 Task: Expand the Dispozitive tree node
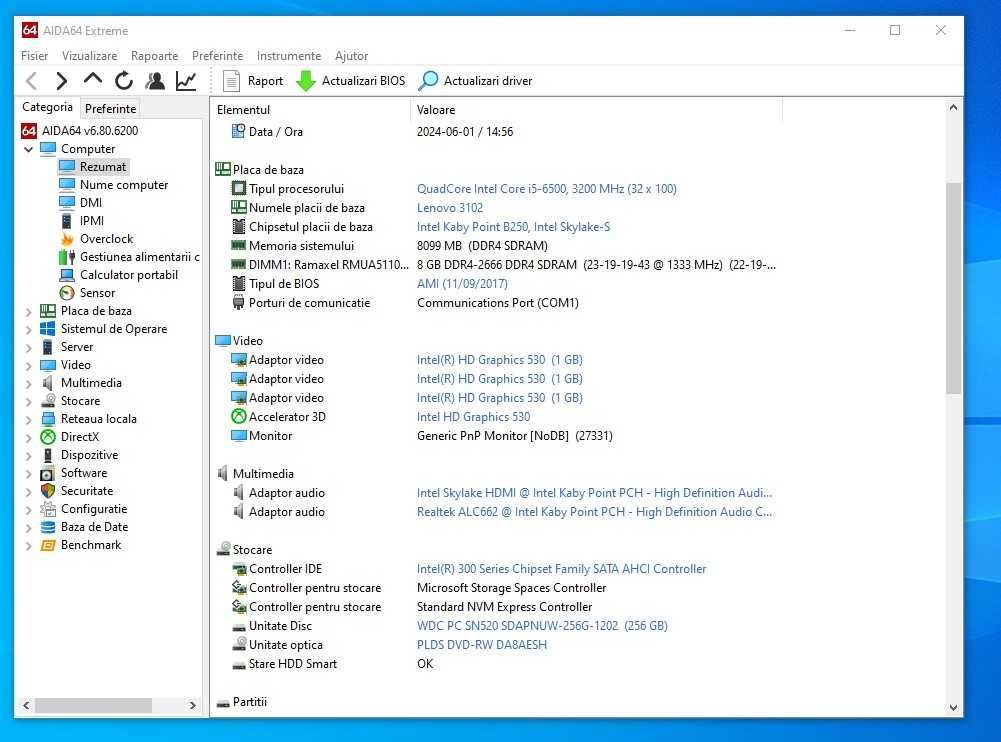click(28, 455)
